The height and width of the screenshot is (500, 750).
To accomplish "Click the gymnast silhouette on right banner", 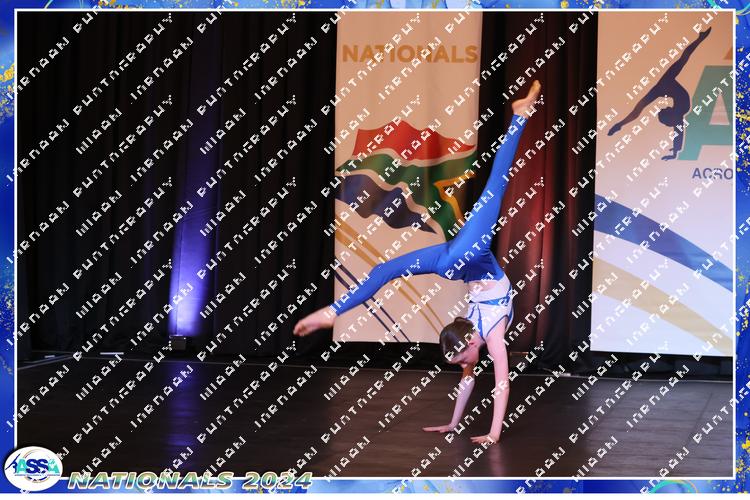I will pyautogui.click(x=660, y=93).
